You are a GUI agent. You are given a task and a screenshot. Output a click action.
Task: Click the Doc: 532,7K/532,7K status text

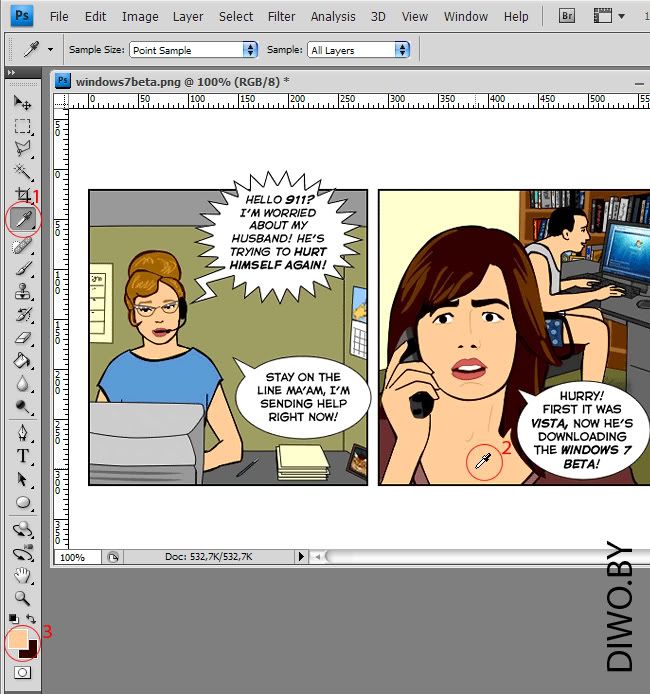coord(208,556)
